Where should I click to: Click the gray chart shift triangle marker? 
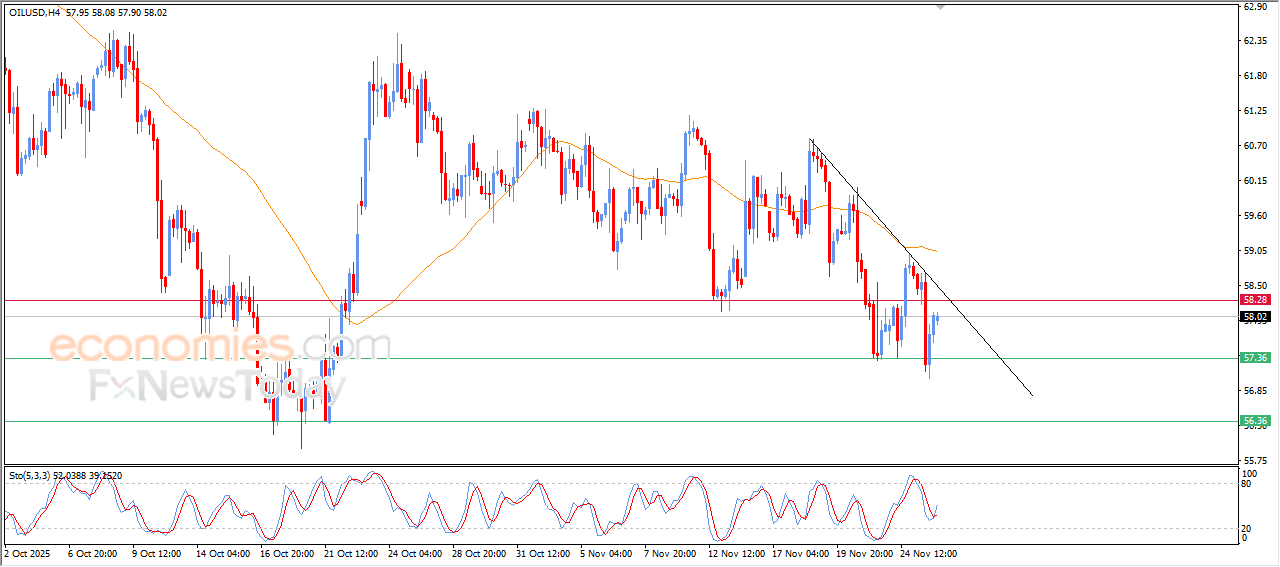tap(940, 6)
